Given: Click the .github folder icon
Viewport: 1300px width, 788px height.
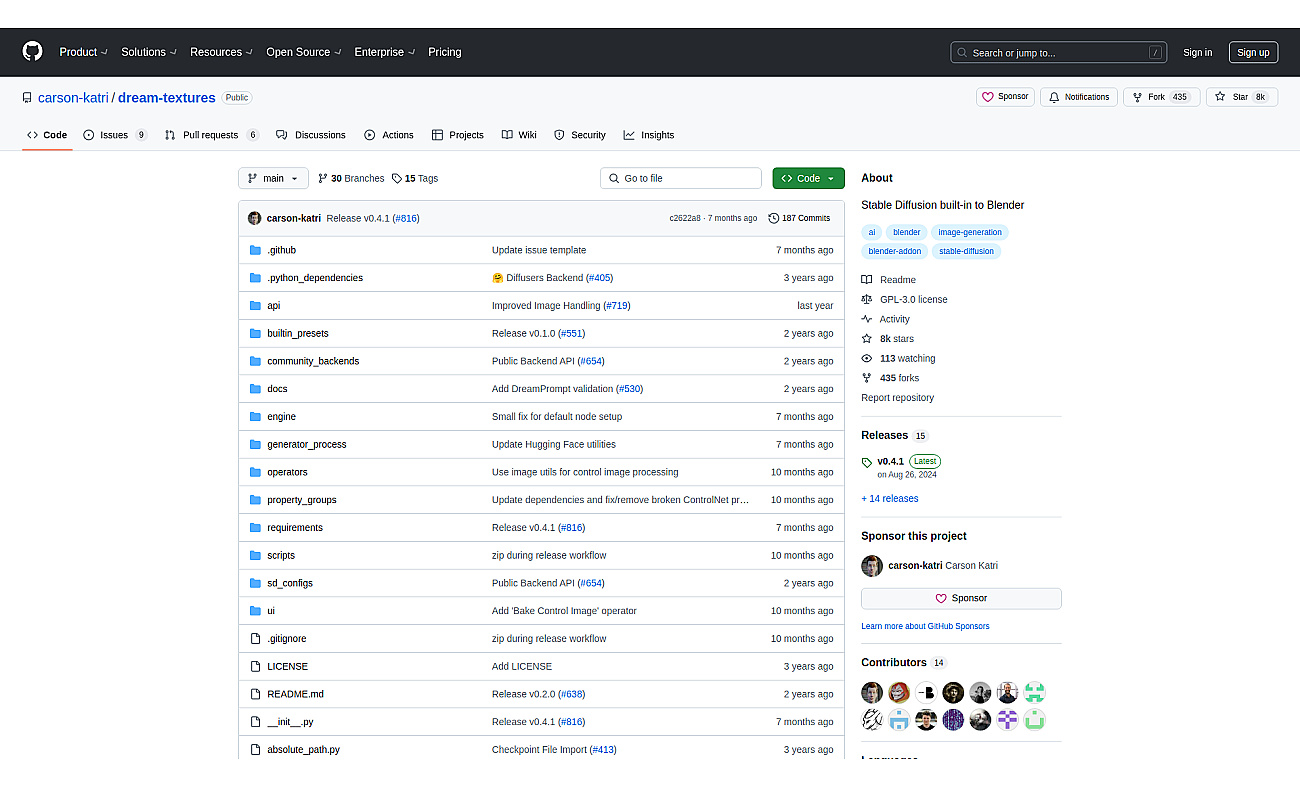Looking at the screenshot, I should point(255,250).
